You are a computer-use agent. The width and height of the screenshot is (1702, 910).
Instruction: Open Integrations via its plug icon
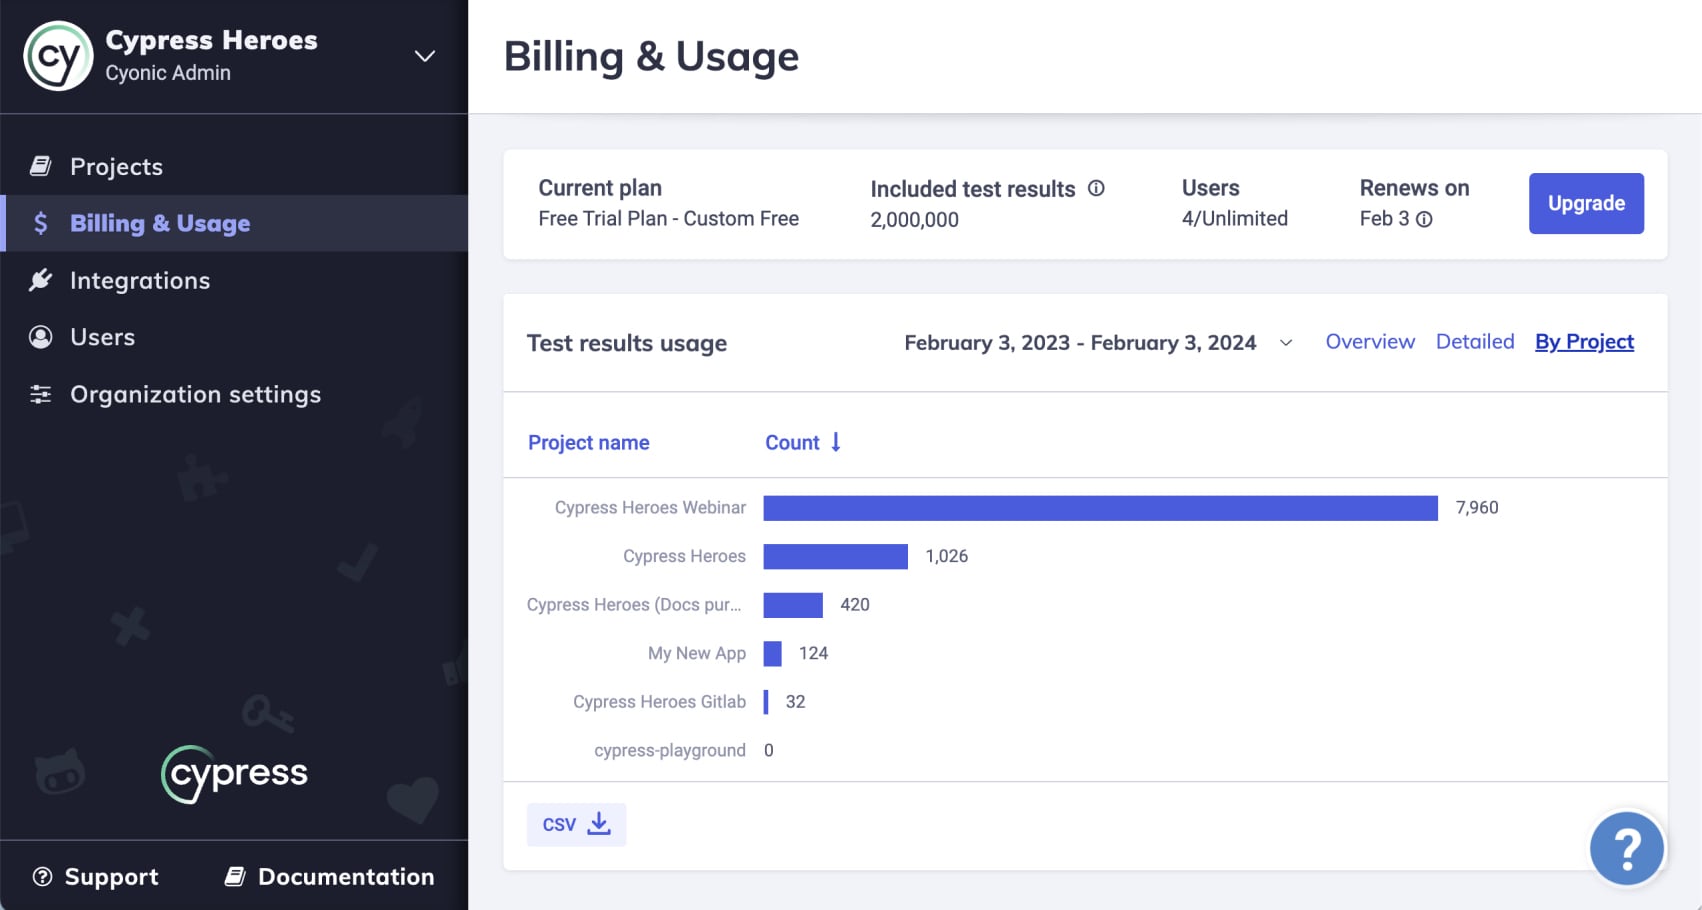point(40,280)
